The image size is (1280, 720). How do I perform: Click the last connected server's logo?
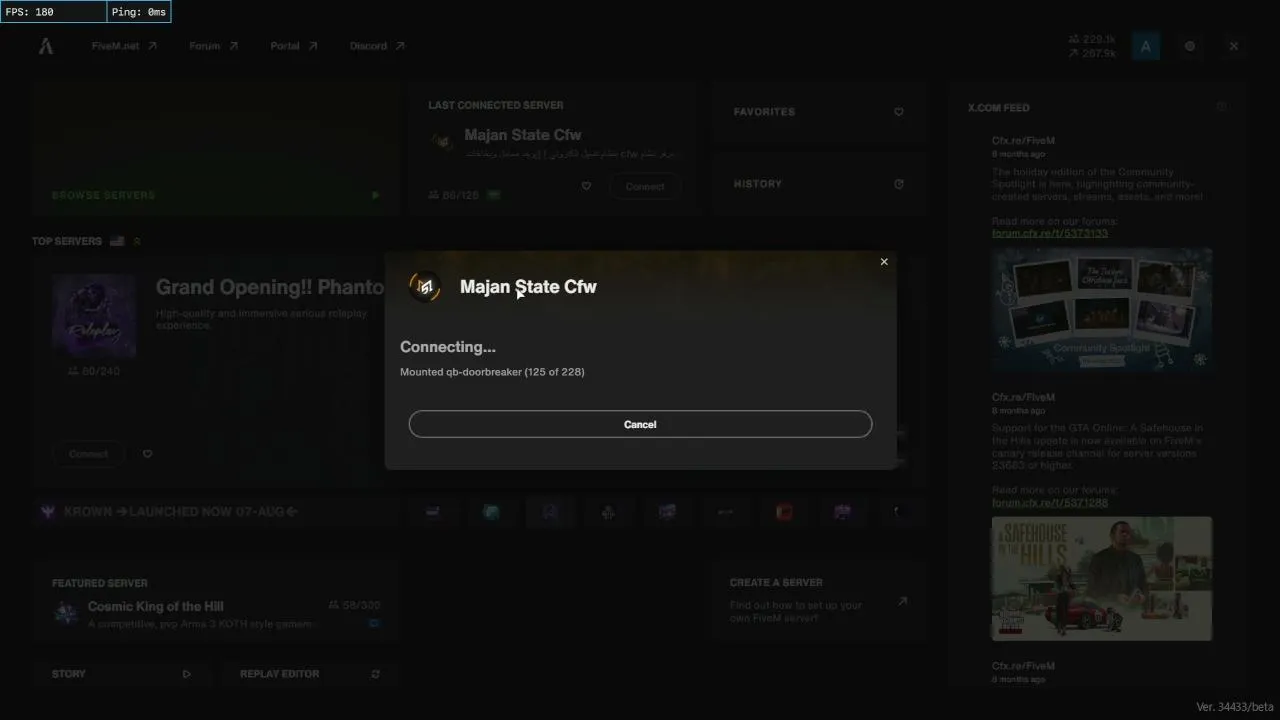click(442, 141)
